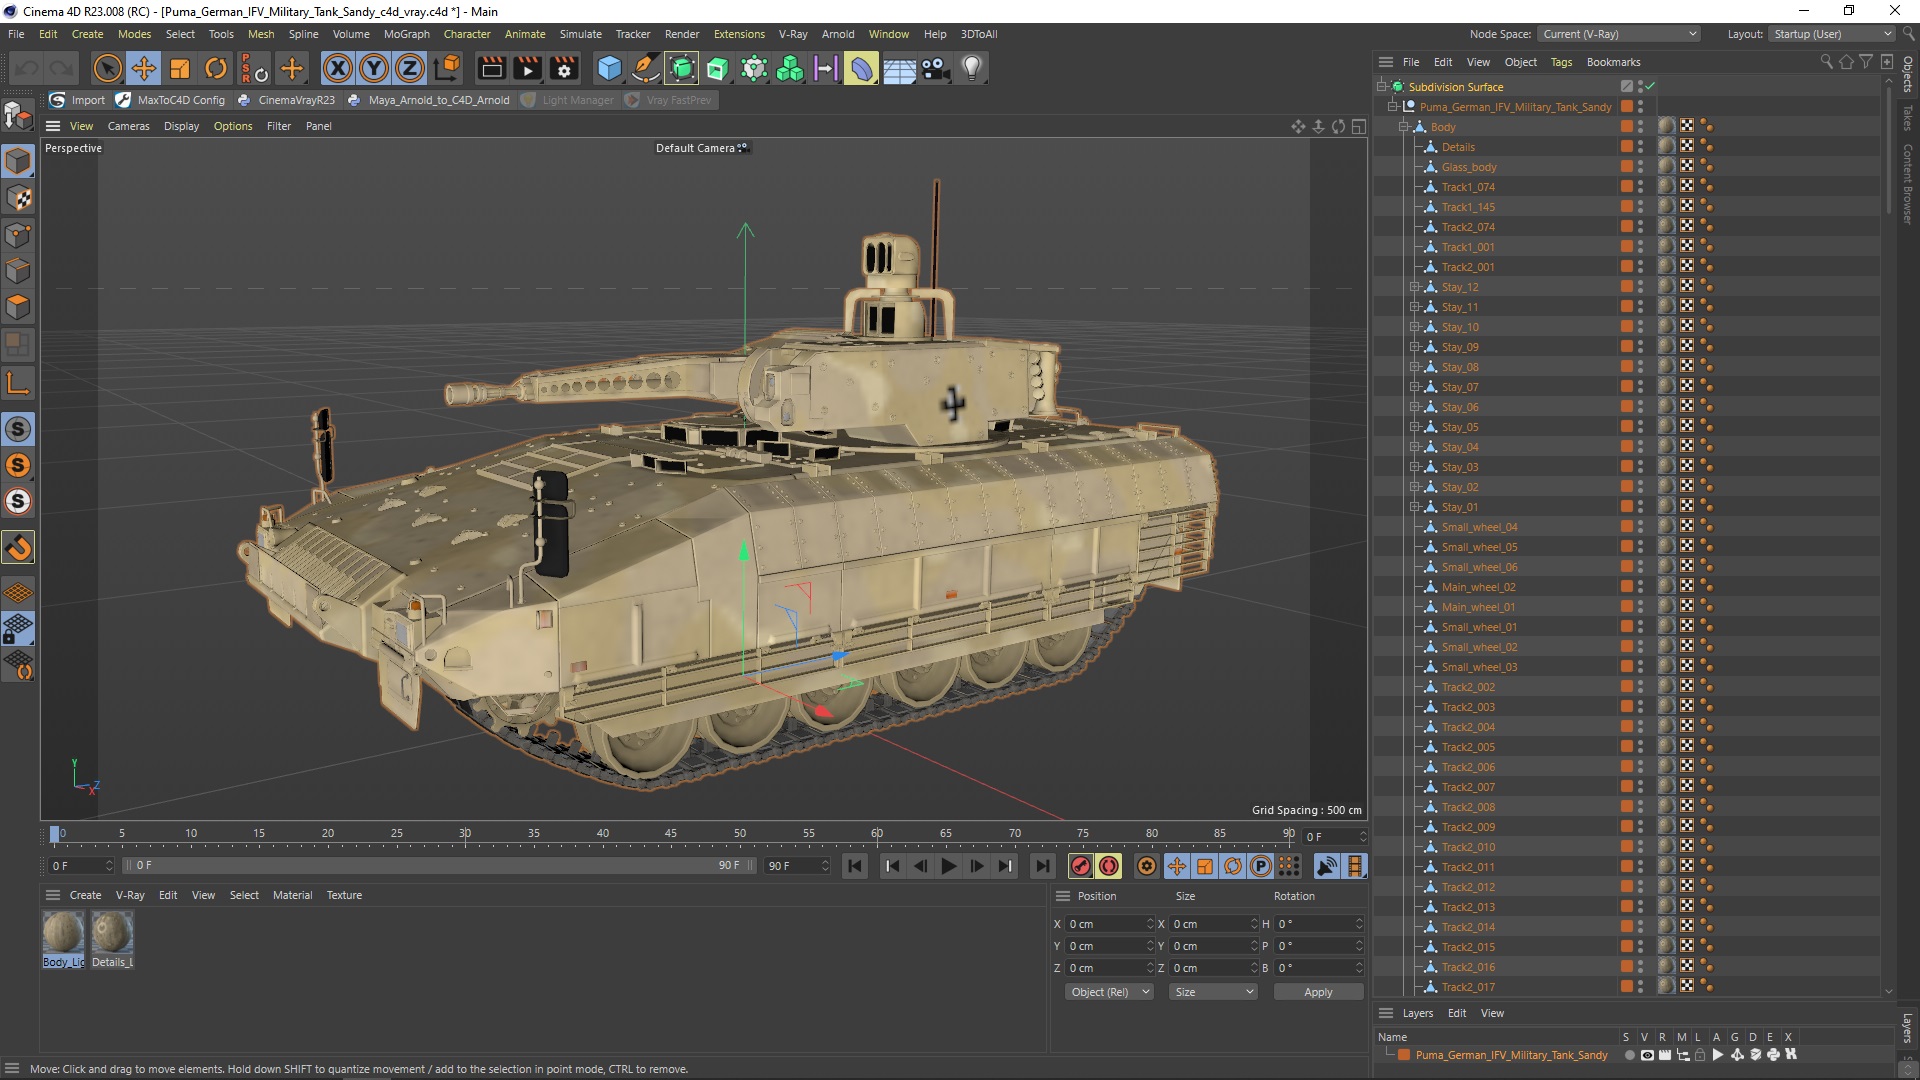Open Edit Render Settings gear clapperboard
This screenshot has width=1920, height=1080.
point(565,68)
